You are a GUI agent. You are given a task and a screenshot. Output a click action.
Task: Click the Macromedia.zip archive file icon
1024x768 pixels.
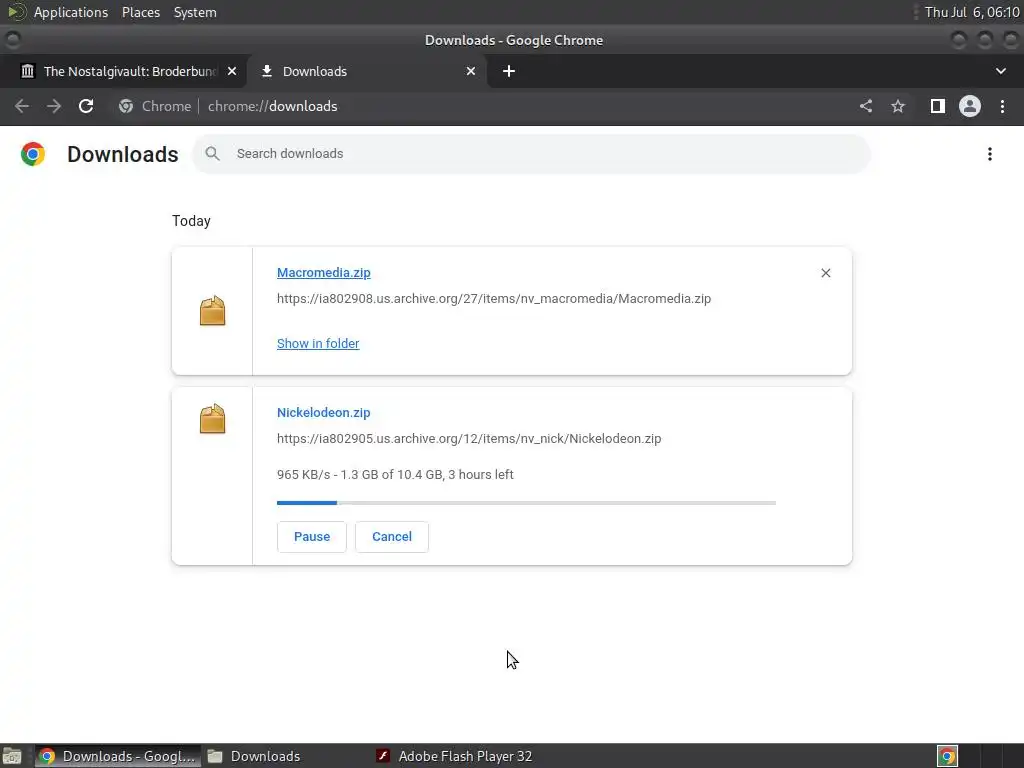pyautogui.click(x=212, y=310)
